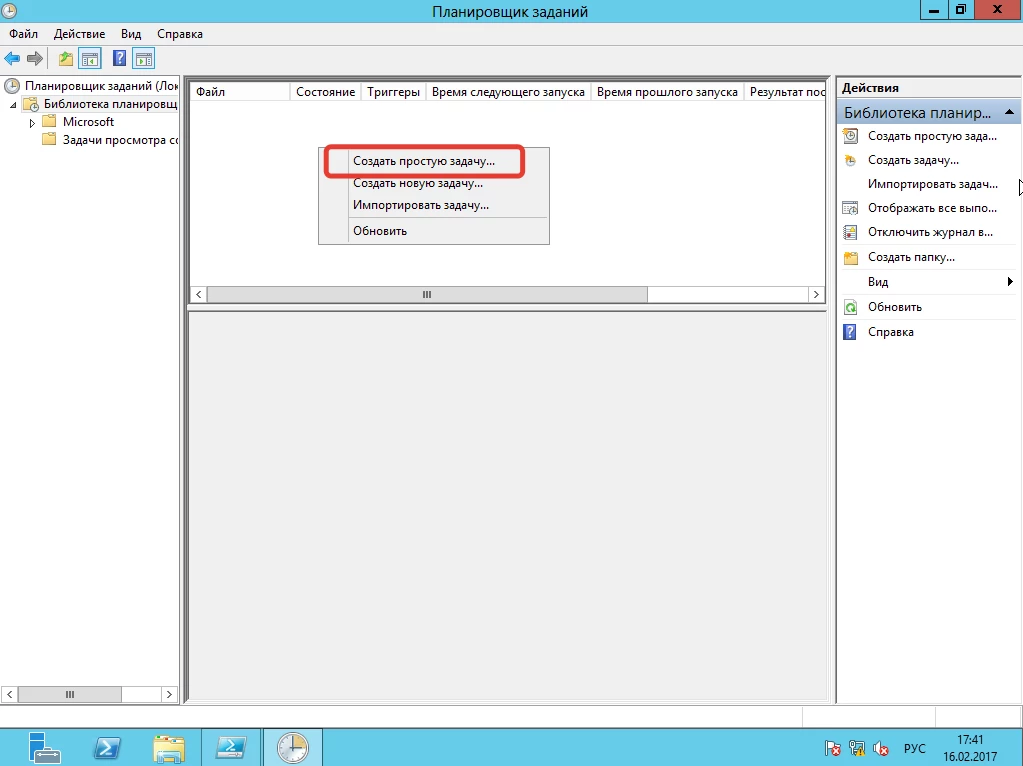Image resolution: width=1023 pixels, height=766 pixels.
Task: Click the create simple task icon in Actions
Action: (851, 136)
